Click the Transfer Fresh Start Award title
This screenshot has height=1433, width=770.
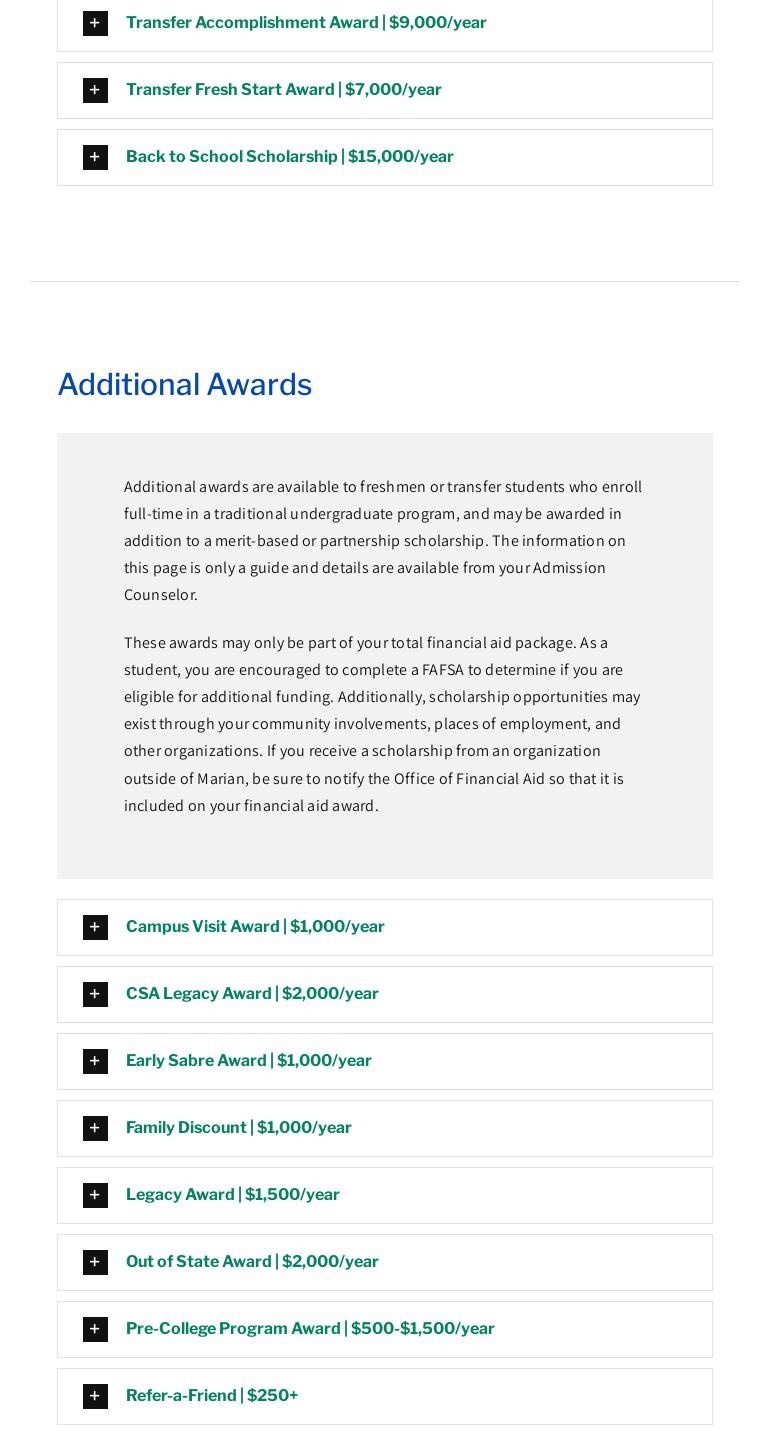click(x=283, y=90)
